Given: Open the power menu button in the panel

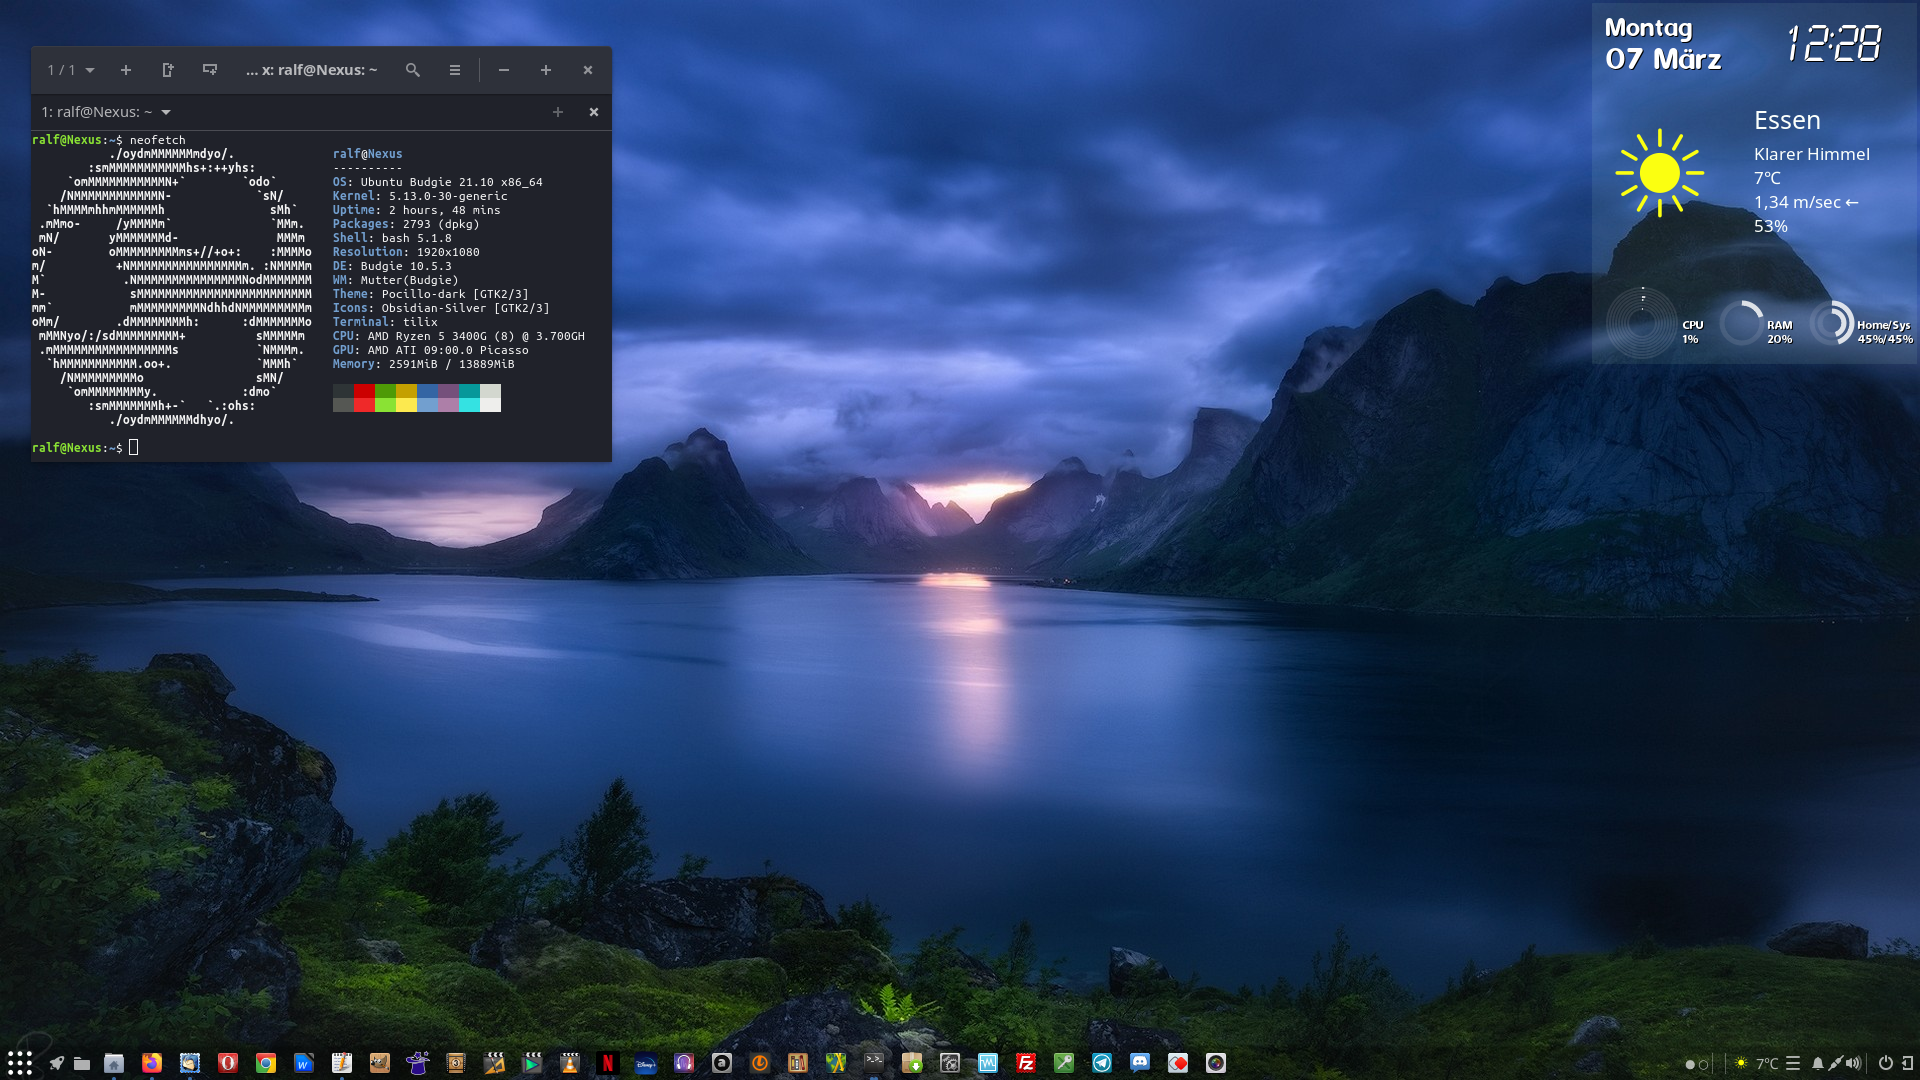Looking at the screenshot, I should (x=1885, y=1063).
